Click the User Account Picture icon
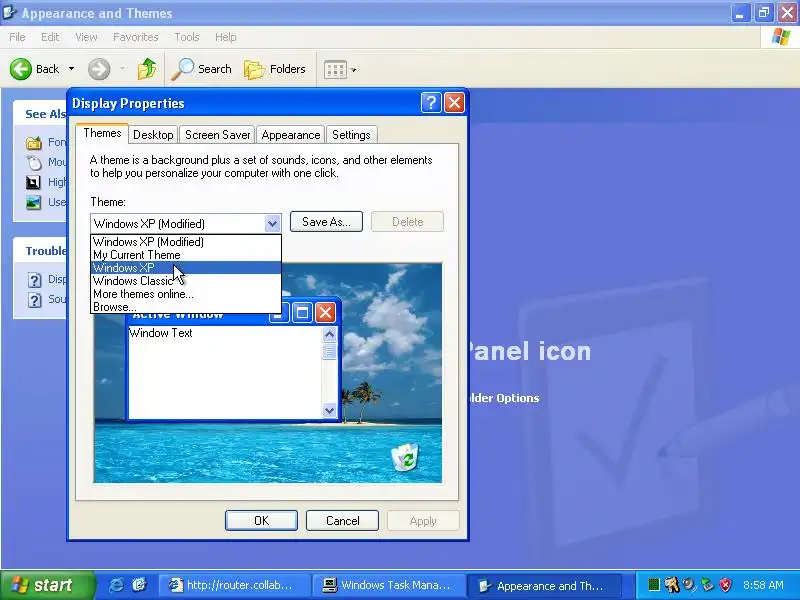Image resolution: width=800 pixels, height=600 pixels. click(34, 203)
